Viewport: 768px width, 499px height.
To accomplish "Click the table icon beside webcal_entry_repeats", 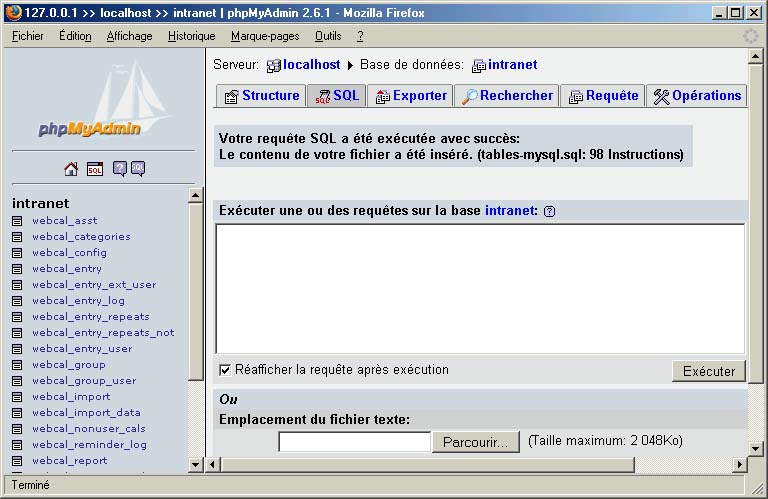I will [17, 317].
